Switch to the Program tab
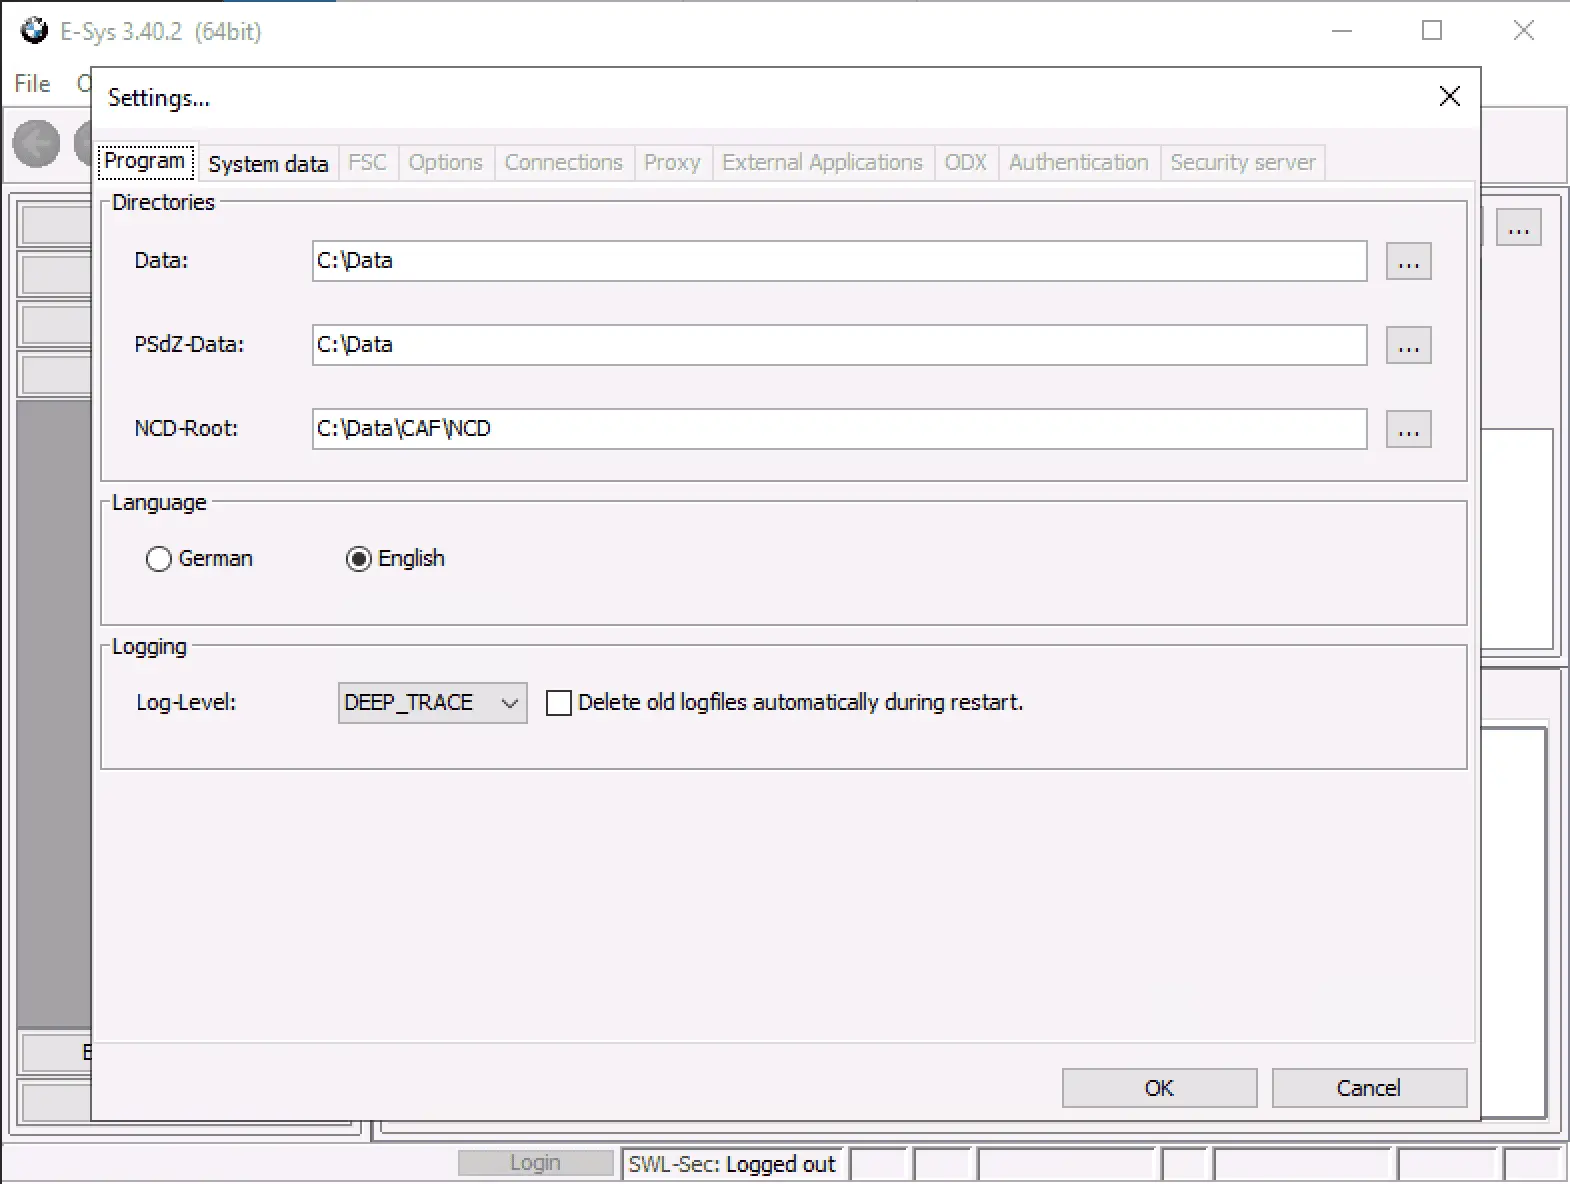 pyautogui.click(x=146, y=162)
